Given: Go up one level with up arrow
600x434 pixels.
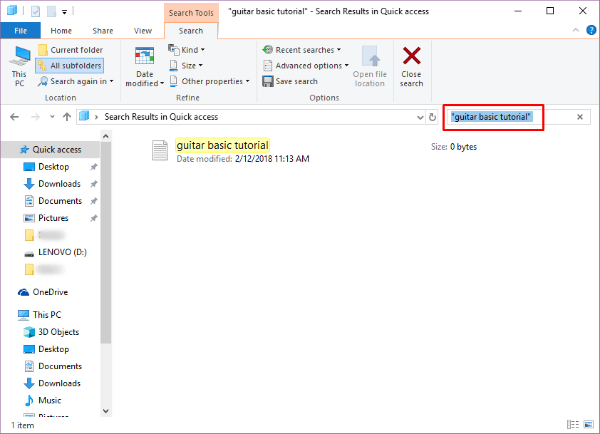Looking at the screenshot, I should [x=67, y=117].
